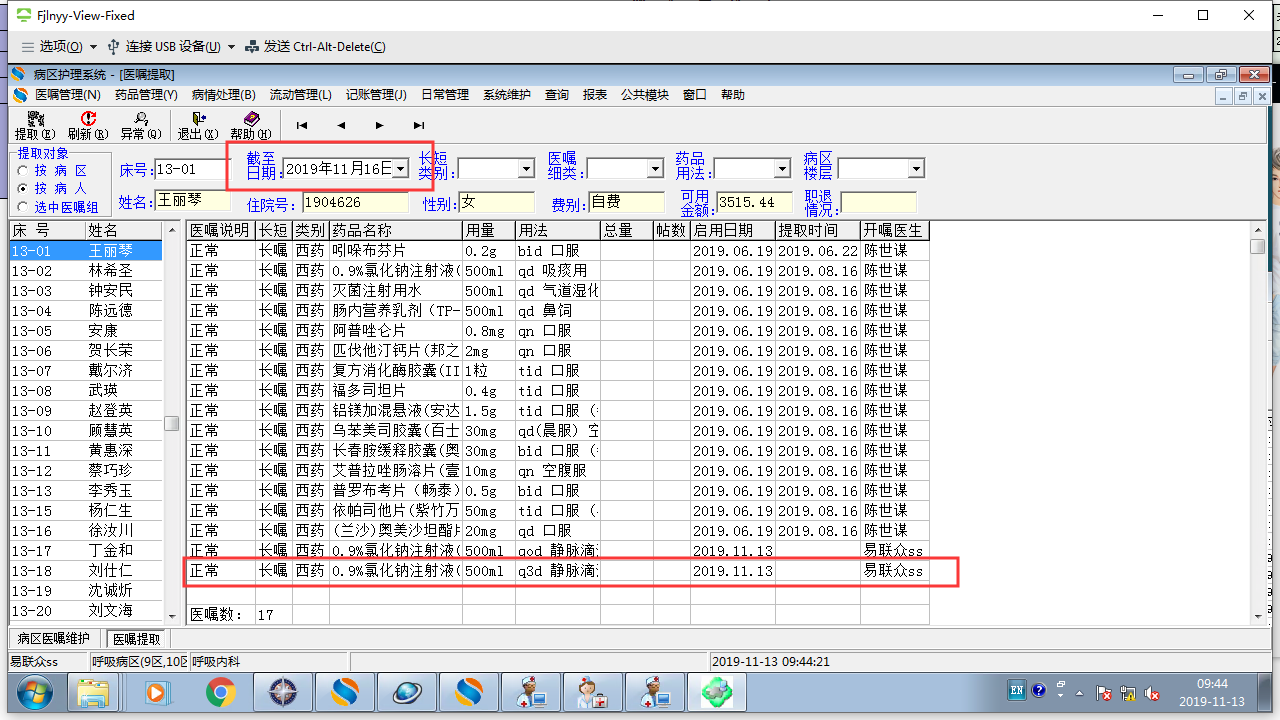Click the orders table scrollbar up arrow
1280x720 pixels.
tap(1258, 231)
